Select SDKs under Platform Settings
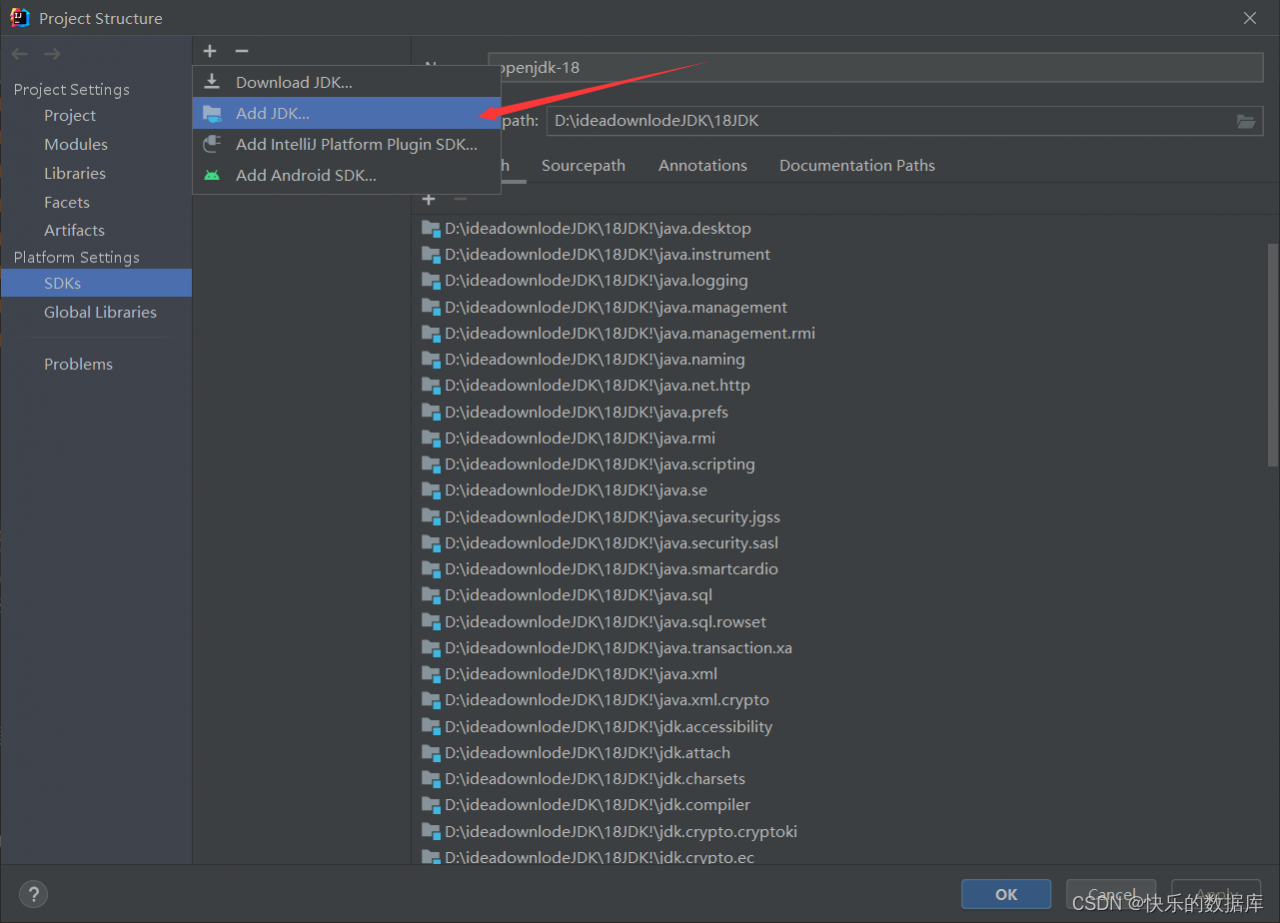 click(96, 283)
